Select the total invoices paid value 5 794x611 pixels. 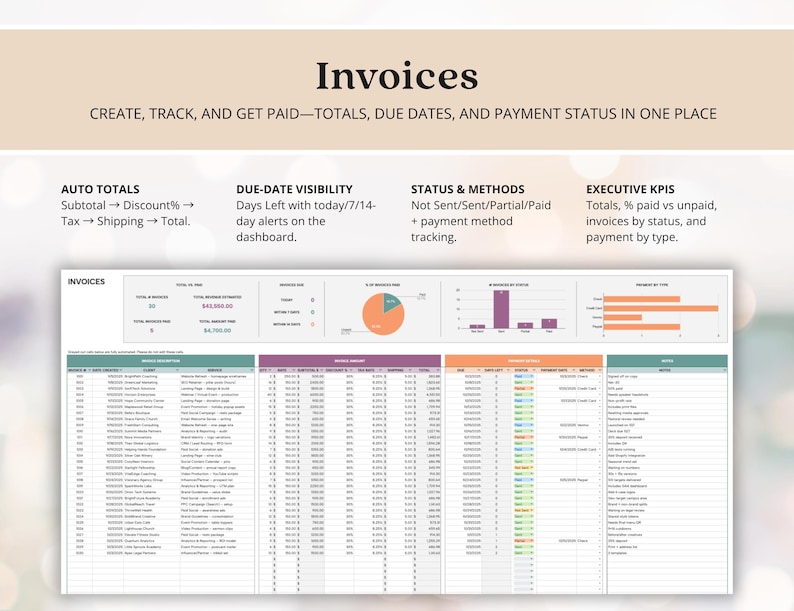coord(151,331)
